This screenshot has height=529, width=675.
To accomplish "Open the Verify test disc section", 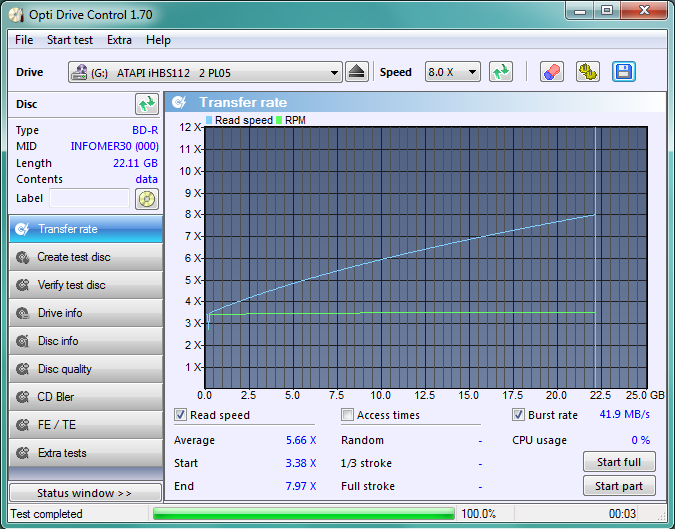I will [86, 285].
